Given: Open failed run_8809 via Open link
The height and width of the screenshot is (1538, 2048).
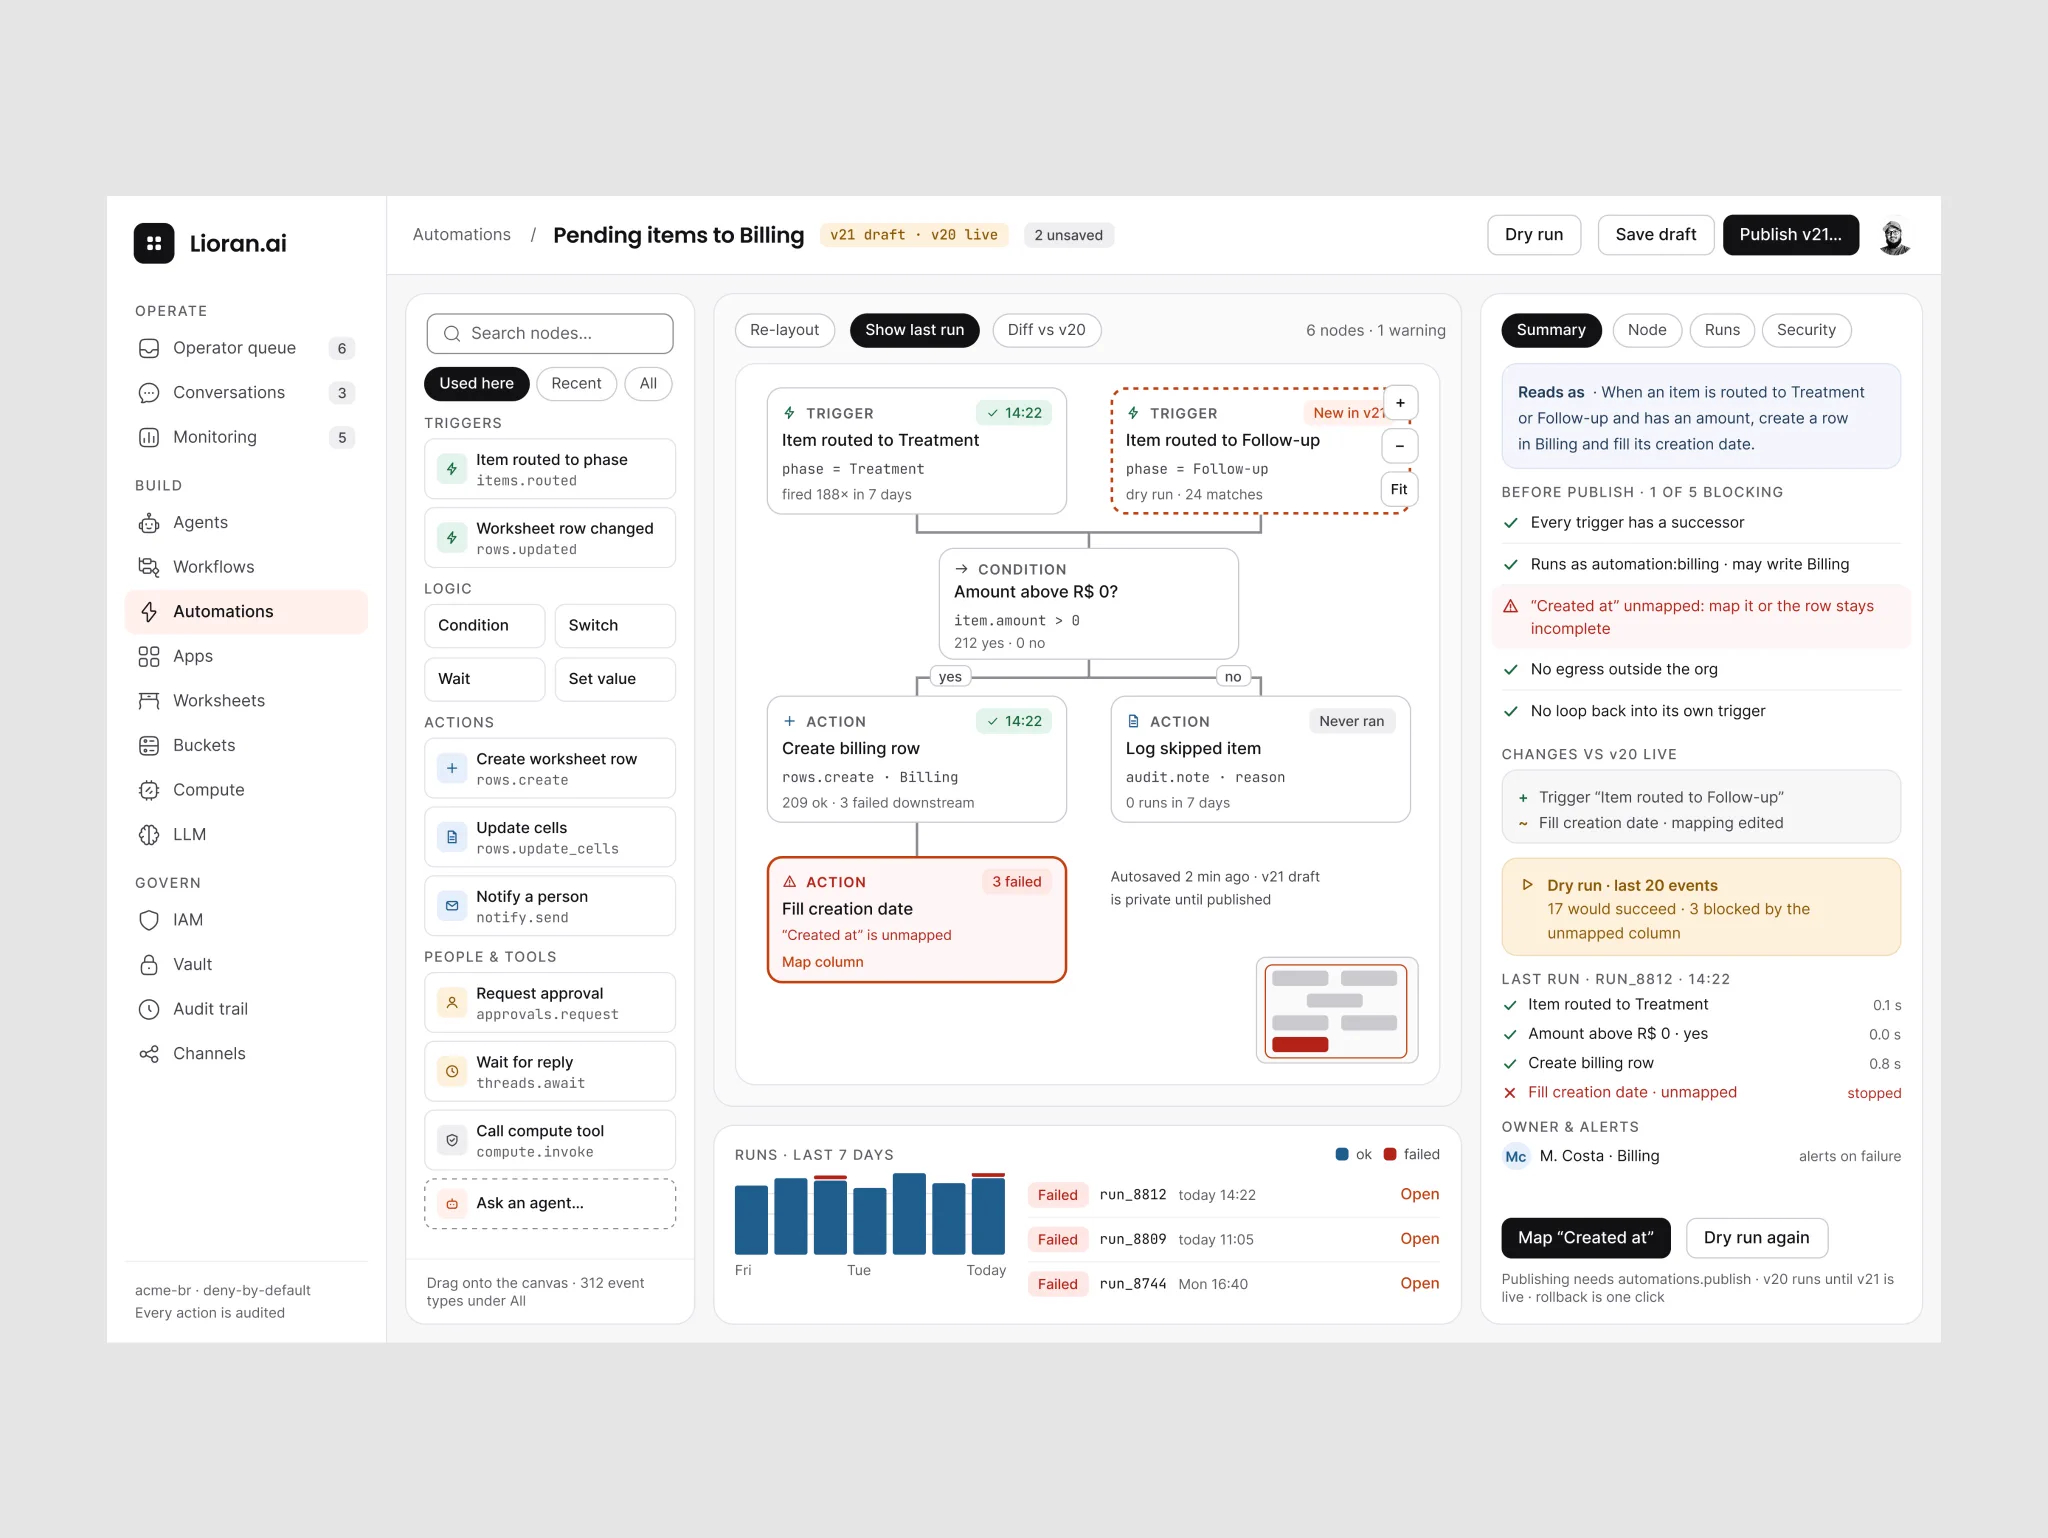Looking at the screenshot, I should [1419, 1239].
